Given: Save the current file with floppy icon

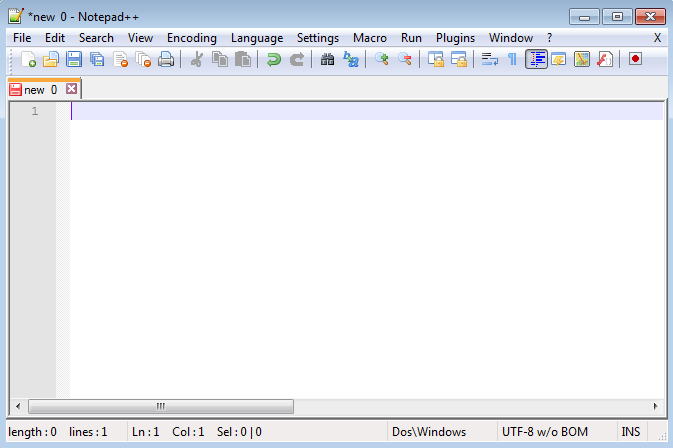Looking at the screenshot, I should (x=74, y=59).
